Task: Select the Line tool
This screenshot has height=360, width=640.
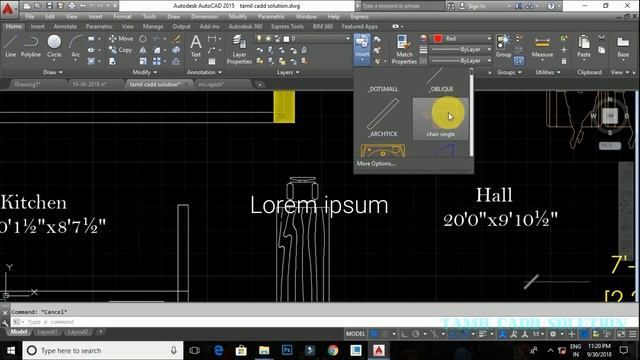Action: [x=11, y=46]
